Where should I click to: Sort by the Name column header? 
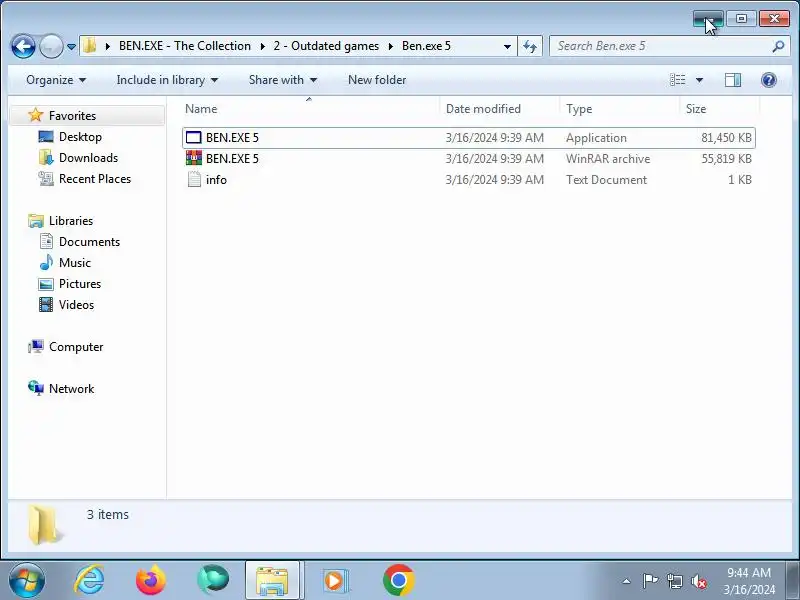[x=309, y=109]
